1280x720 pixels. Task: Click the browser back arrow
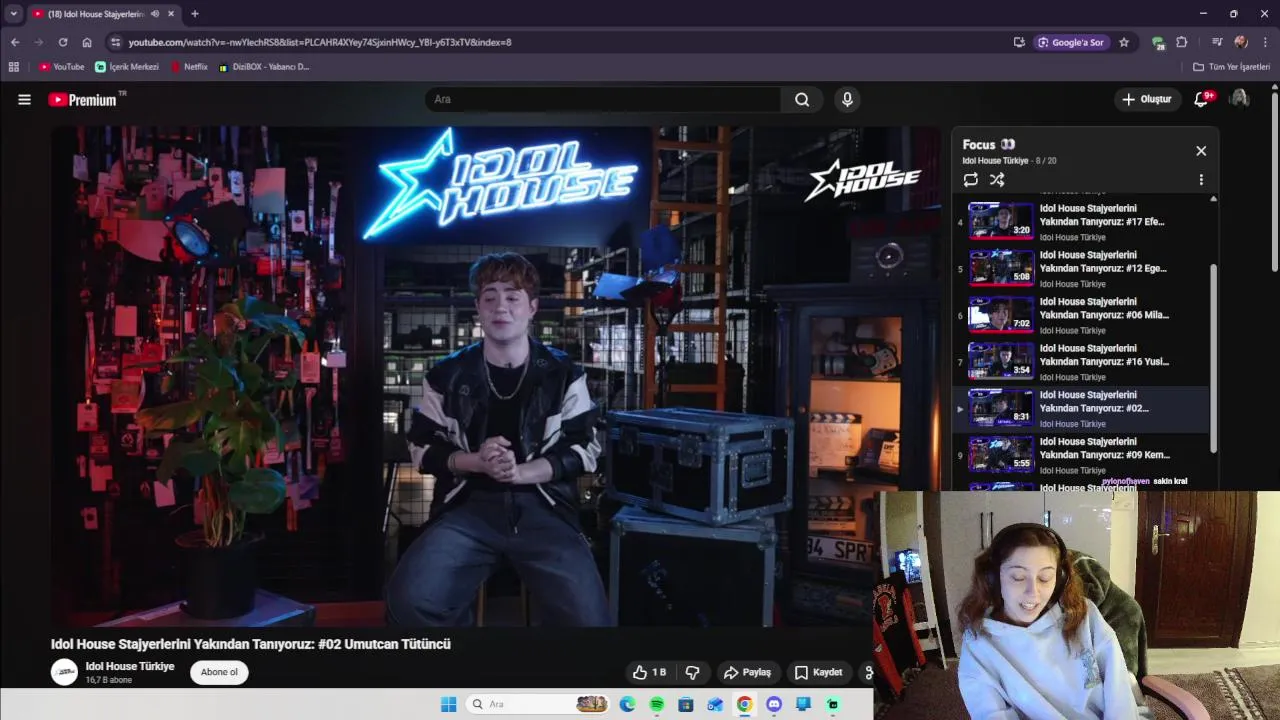(15, 42)
